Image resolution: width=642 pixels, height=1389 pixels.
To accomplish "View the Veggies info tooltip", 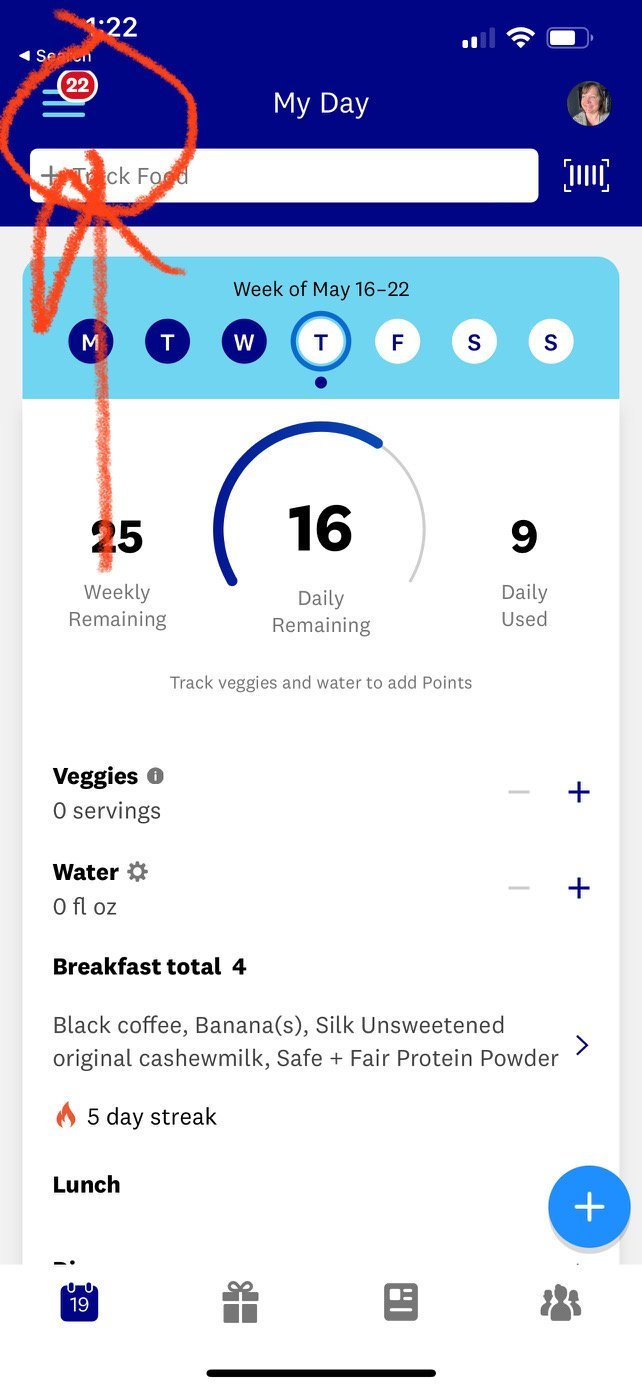I will coord(155,776).
